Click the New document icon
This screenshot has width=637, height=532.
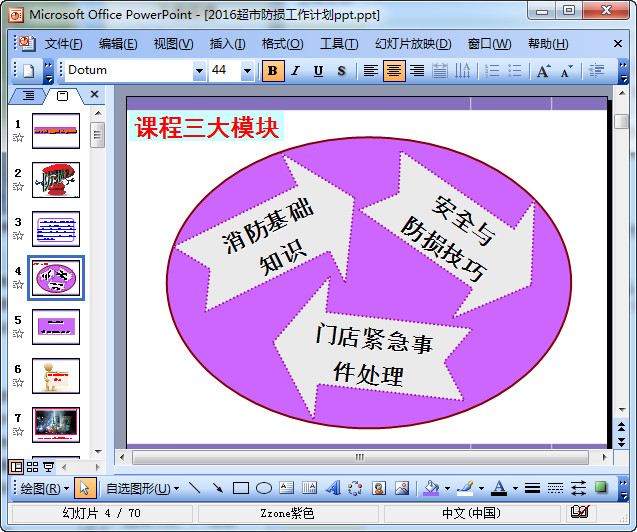click(x=29, y=71)
